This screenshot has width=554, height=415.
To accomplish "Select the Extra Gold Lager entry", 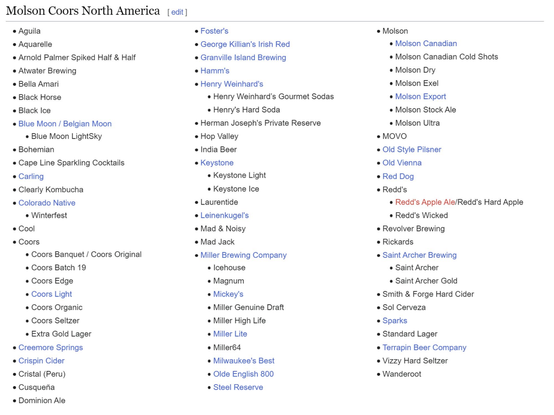I will pyautogui.click(x=61, y=334).
